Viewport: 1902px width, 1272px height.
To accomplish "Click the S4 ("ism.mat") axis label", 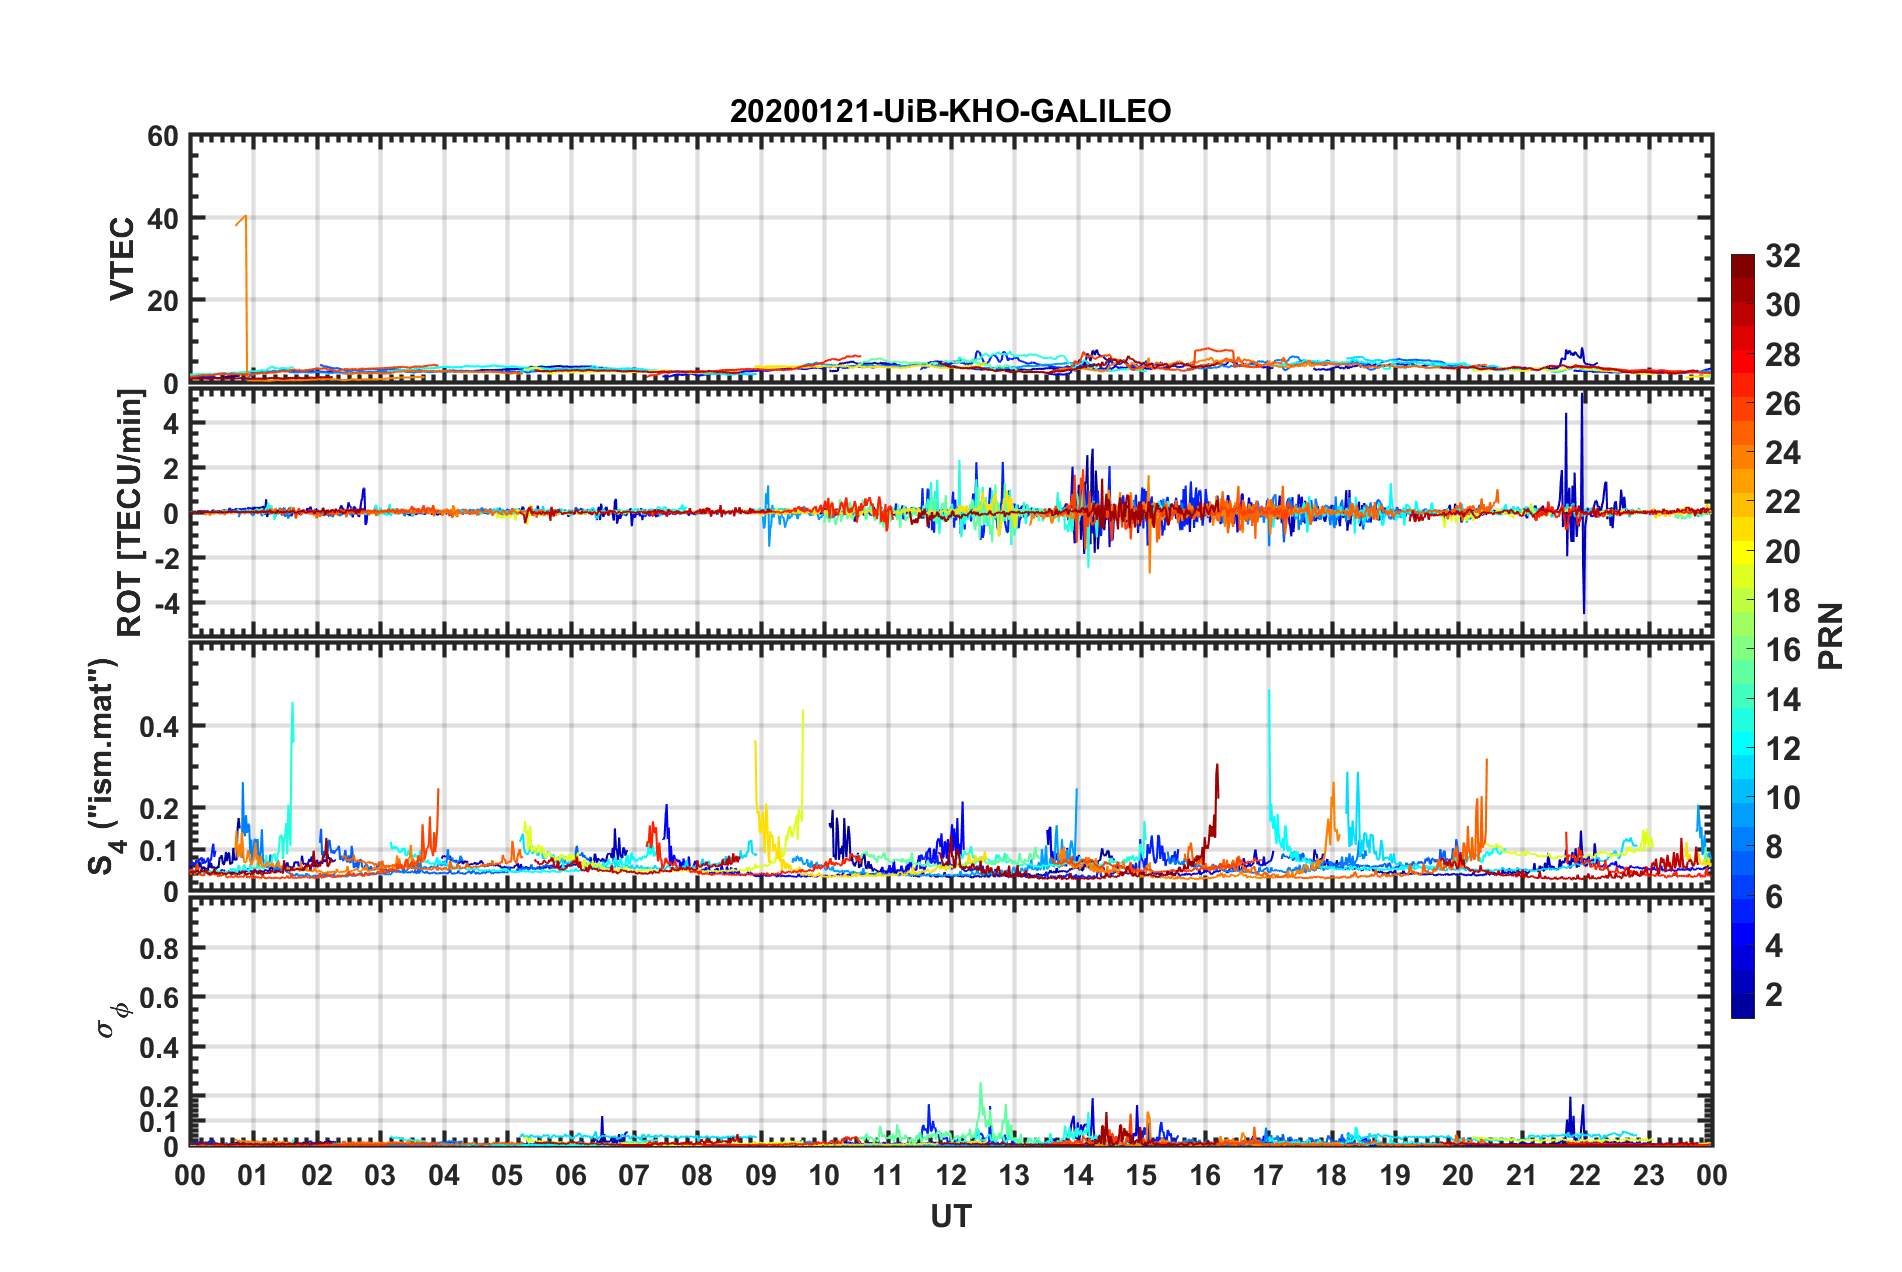I will pos(104,765).
